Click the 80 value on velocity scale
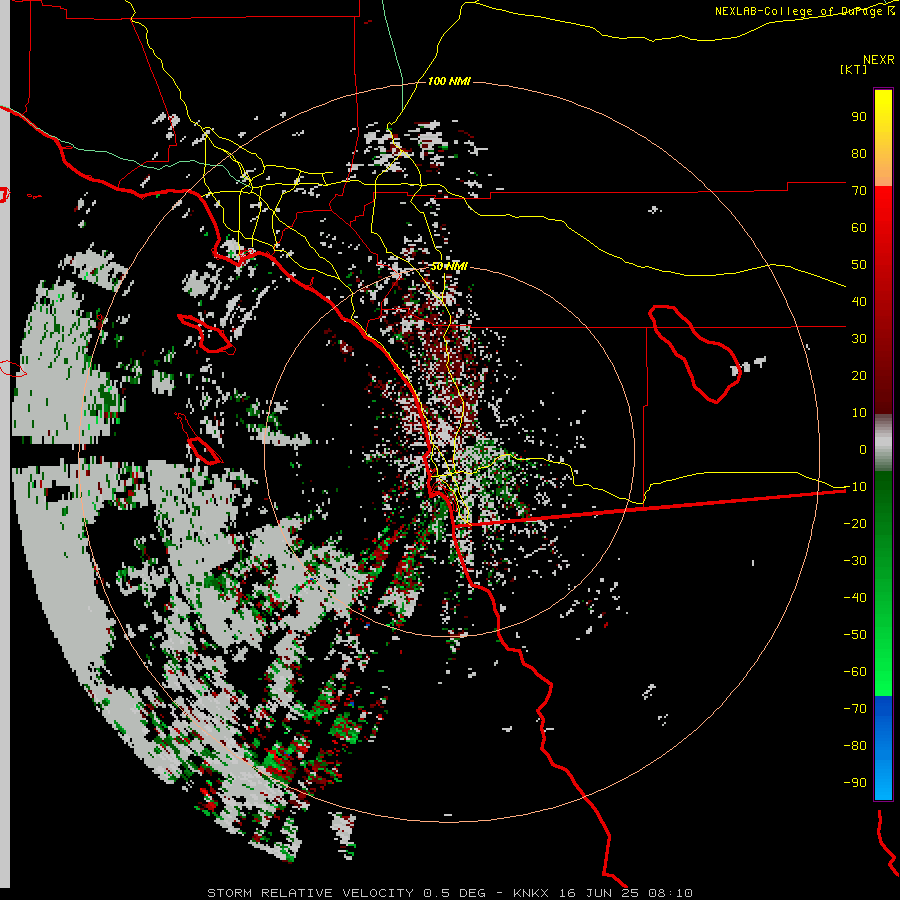This screenshot has width=900, height=900. click(x=859, y=153)
